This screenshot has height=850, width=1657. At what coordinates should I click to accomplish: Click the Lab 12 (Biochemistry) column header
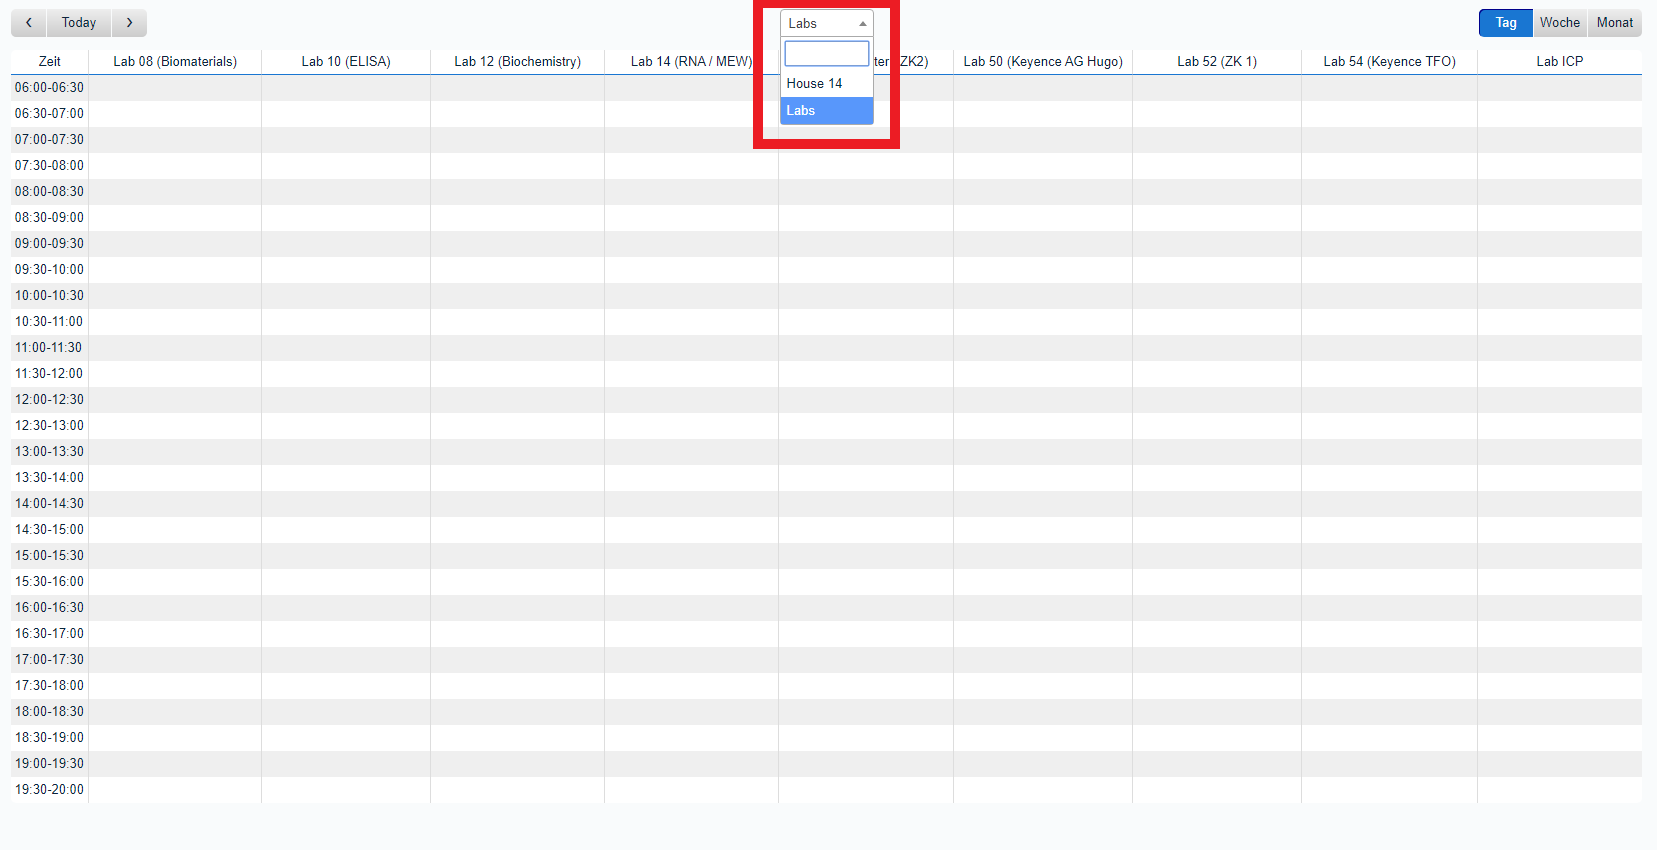tap(517, 61)
